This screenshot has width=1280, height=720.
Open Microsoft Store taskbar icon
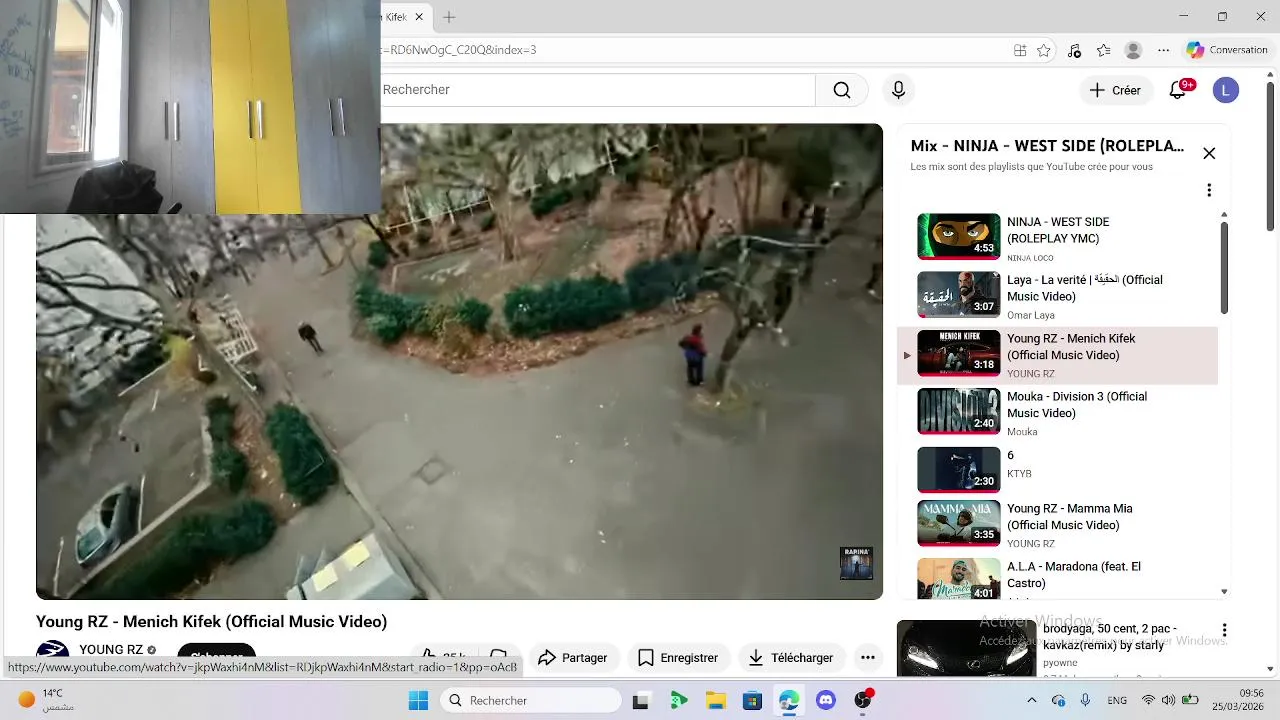point(752,701)
